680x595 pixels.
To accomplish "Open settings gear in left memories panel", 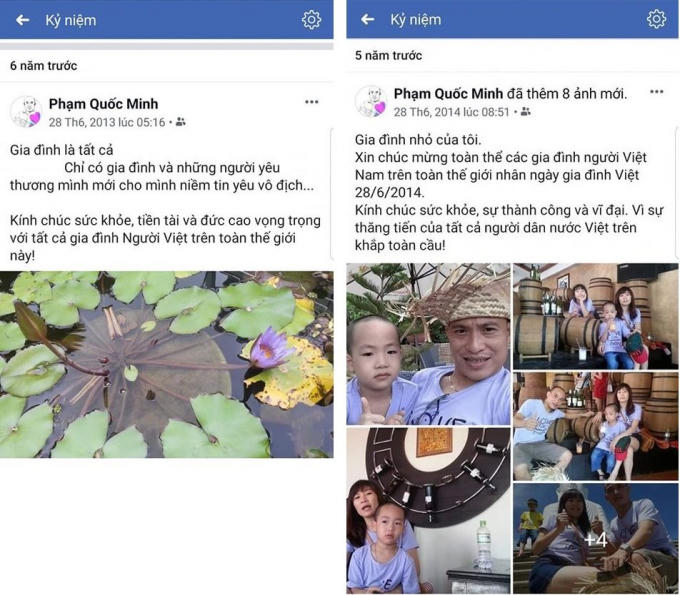I will click(311, 20).
